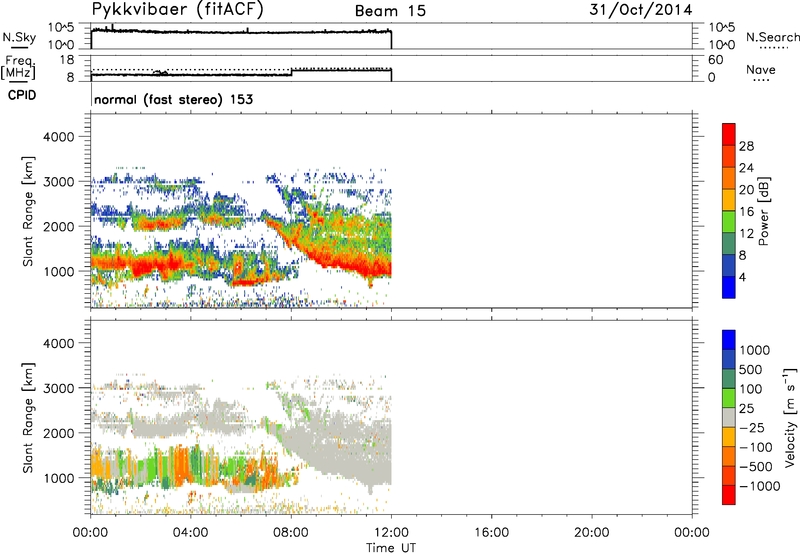Image resolution: width=800 pixels, height=554 pixels.
Task: Click the gray segment of velocity colorbar
Action: pos(729,418)
